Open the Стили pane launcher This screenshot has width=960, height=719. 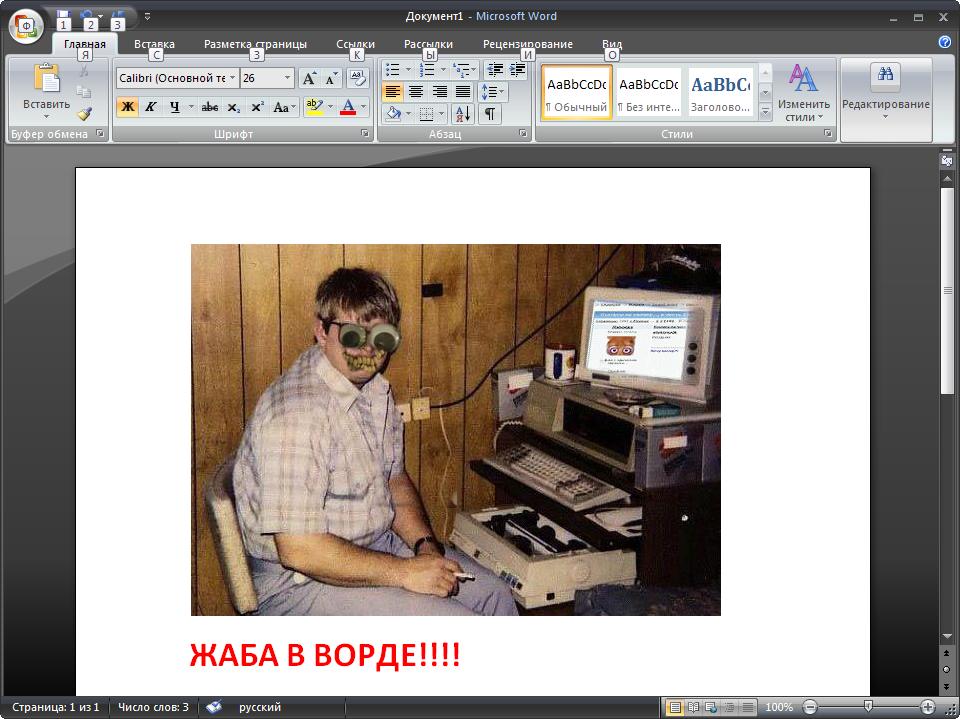click(x=828, y=133)
